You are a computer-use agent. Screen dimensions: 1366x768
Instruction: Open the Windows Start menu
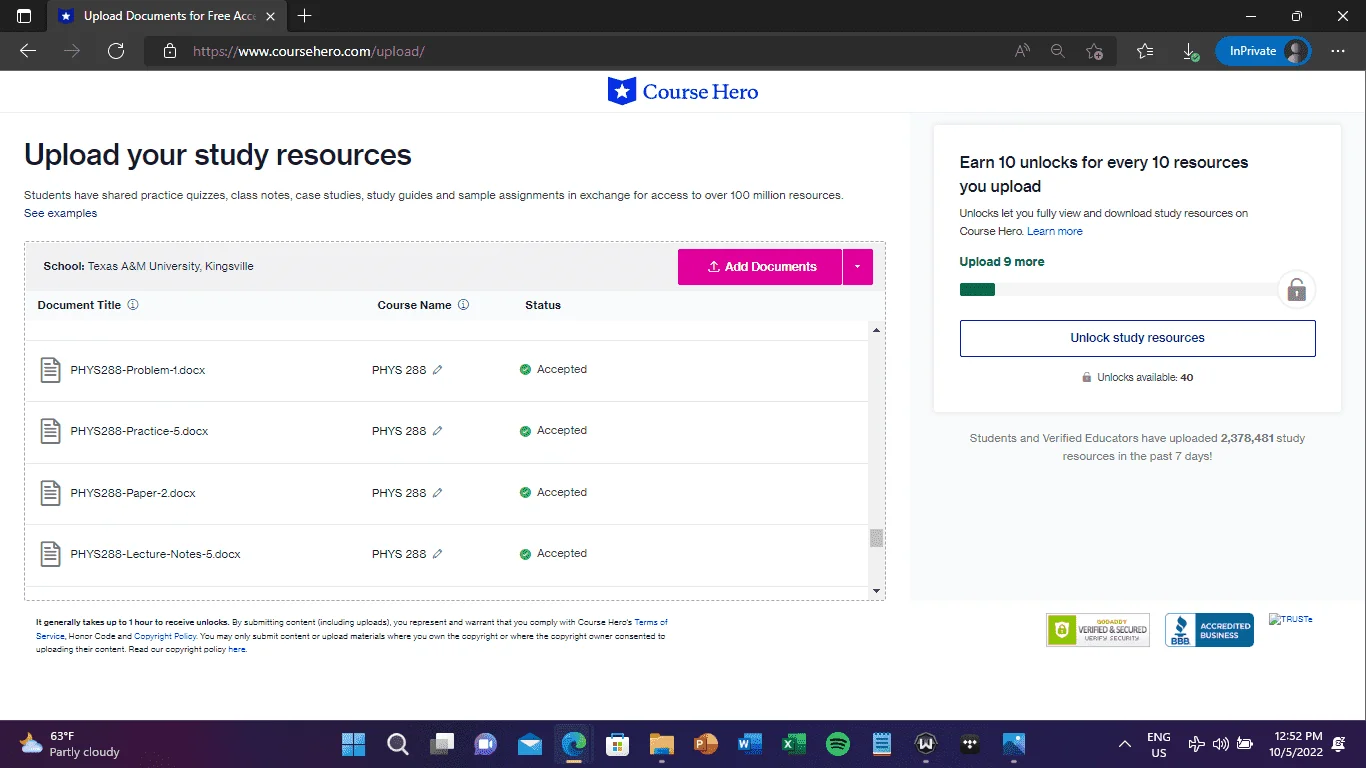click(354, 744)
